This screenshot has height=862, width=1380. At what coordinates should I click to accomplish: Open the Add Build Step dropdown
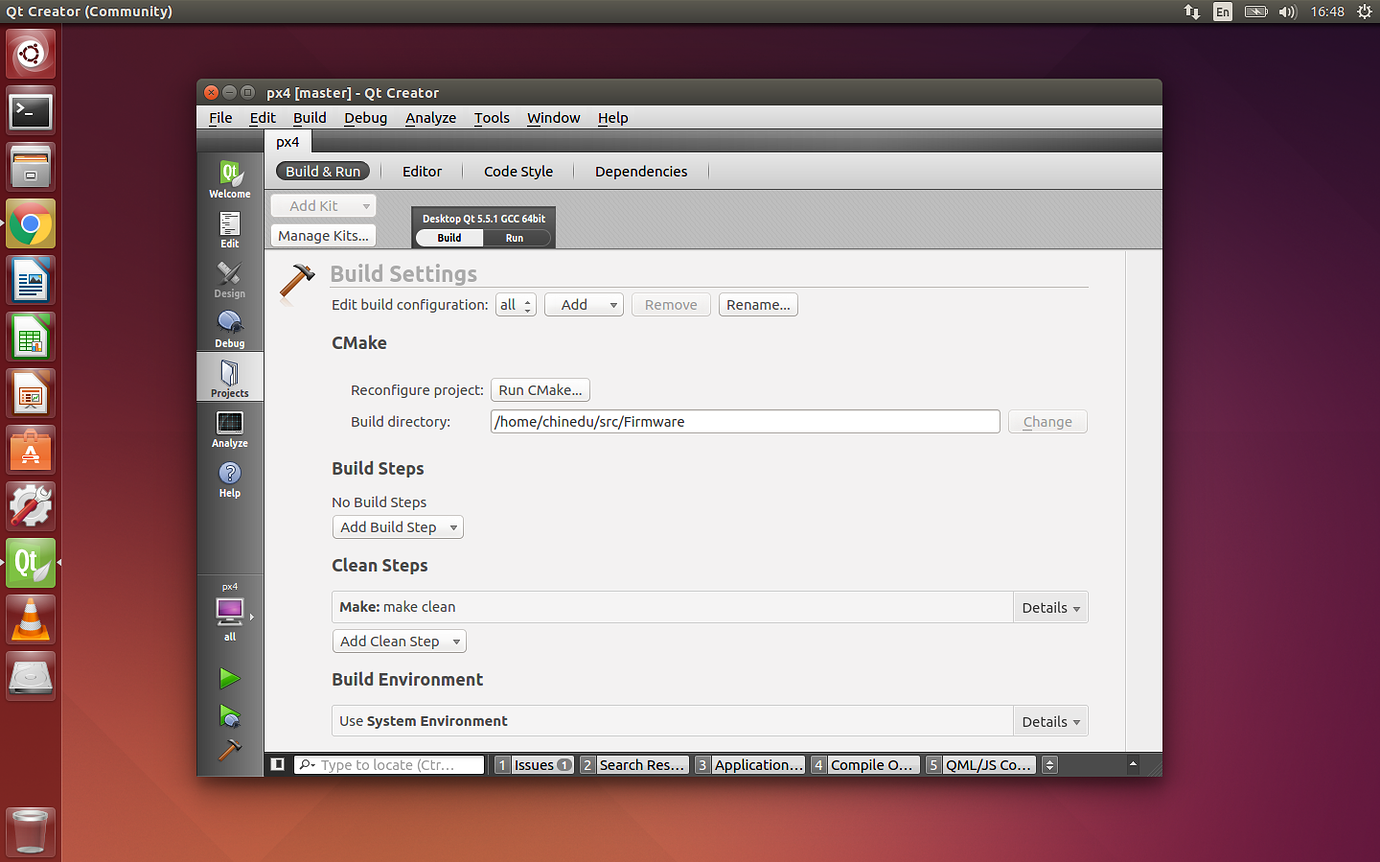tap(398, 527)
